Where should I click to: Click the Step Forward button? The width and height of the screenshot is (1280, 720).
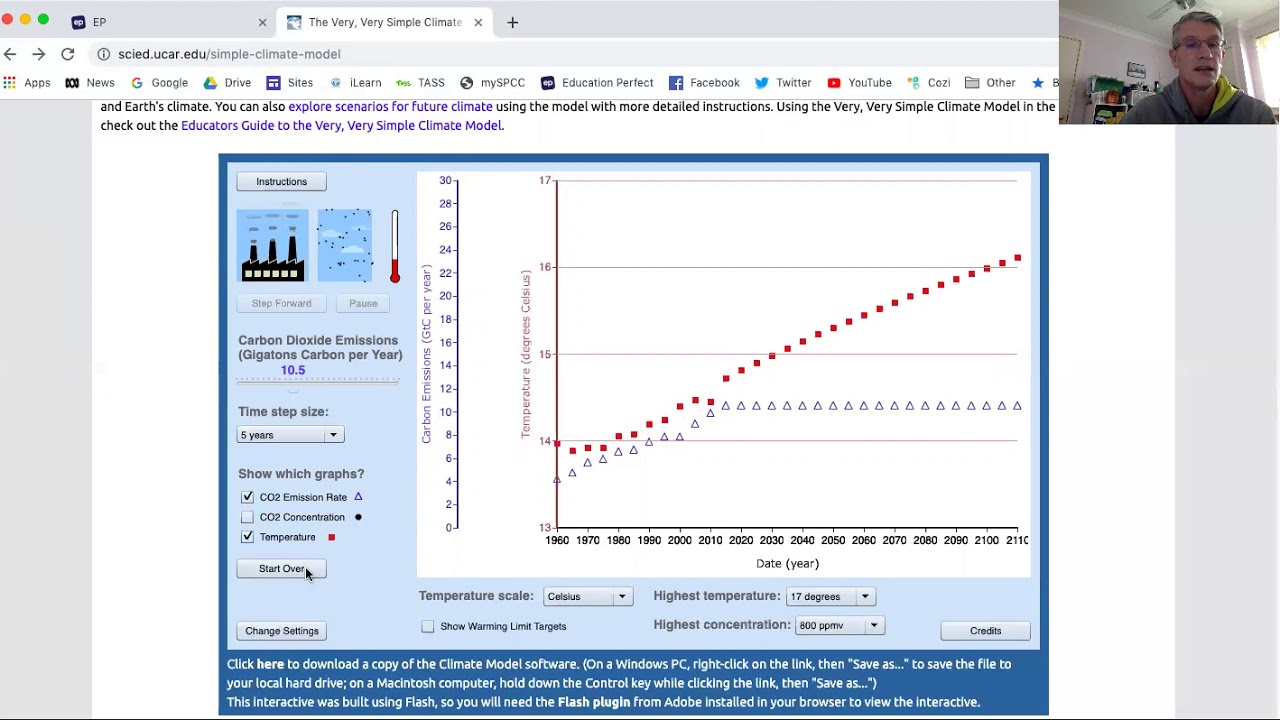click(281, 303)
